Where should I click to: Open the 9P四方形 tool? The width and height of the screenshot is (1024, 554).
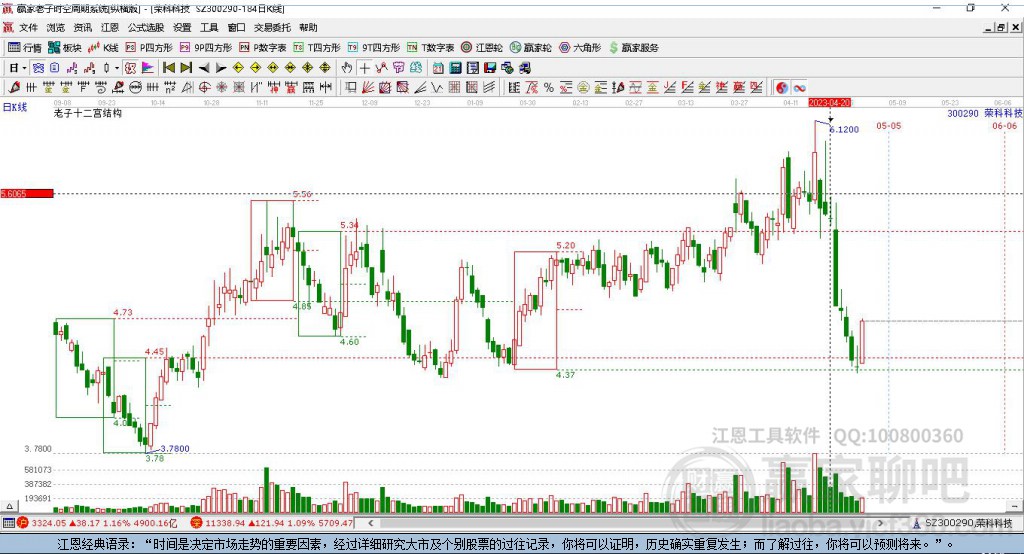(x=206, y=48)
